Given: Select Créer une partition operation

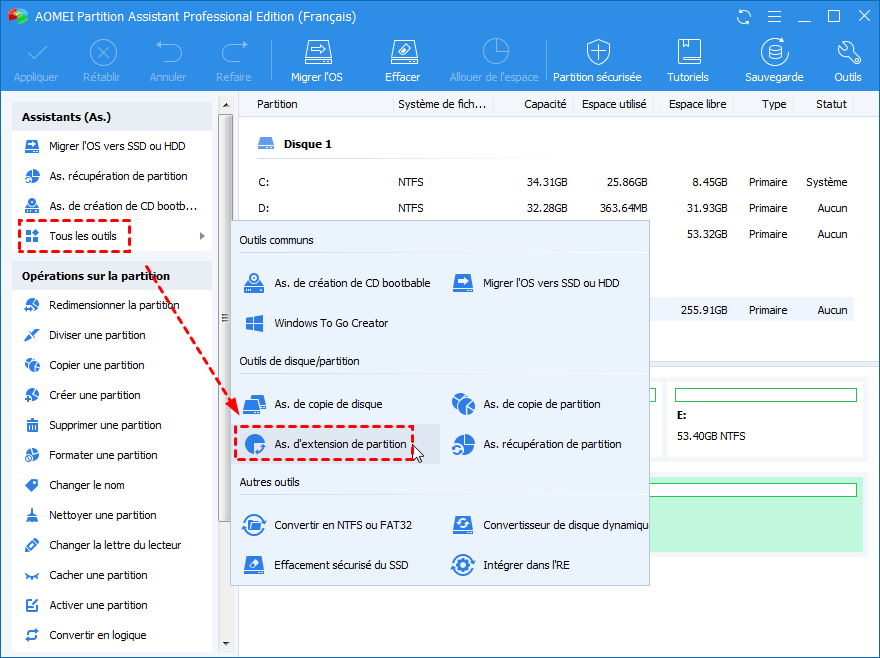Looking at the screenshot, I should [112, 395].
